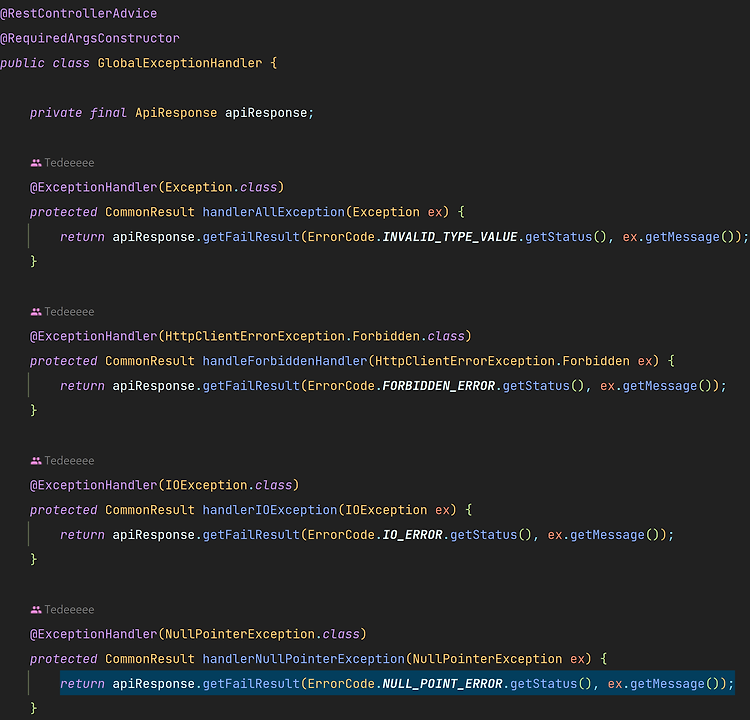Screen dimensions: 750x720
Task: Click the NULL_POINT_ERROR constant
Action: (x=442, y=684)
